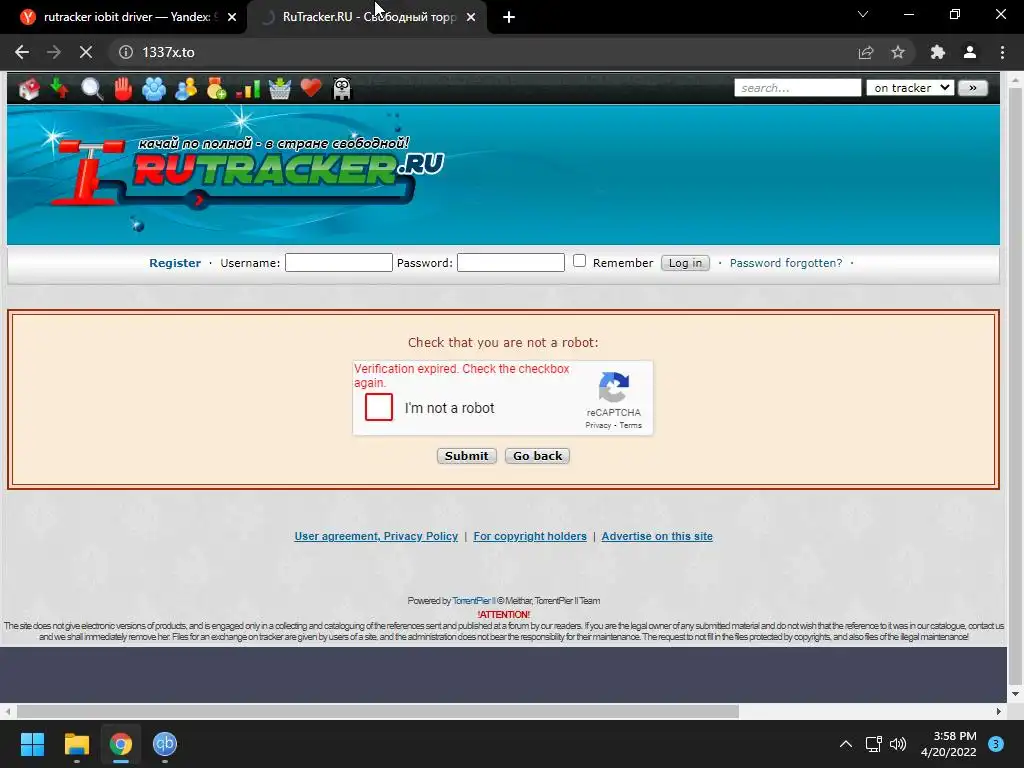The image size is (1024, 768).
Task: Bookmark this page with star icon
Action: pos(898,52)
